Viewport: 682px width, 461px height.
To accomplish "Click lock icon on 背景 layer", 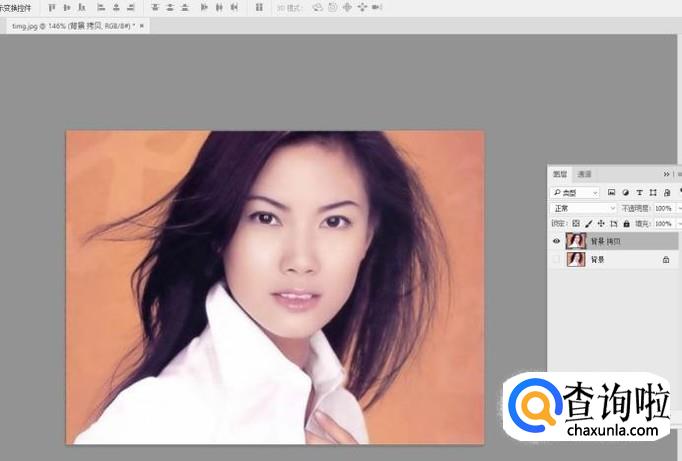I will click(x=666, y=259).
